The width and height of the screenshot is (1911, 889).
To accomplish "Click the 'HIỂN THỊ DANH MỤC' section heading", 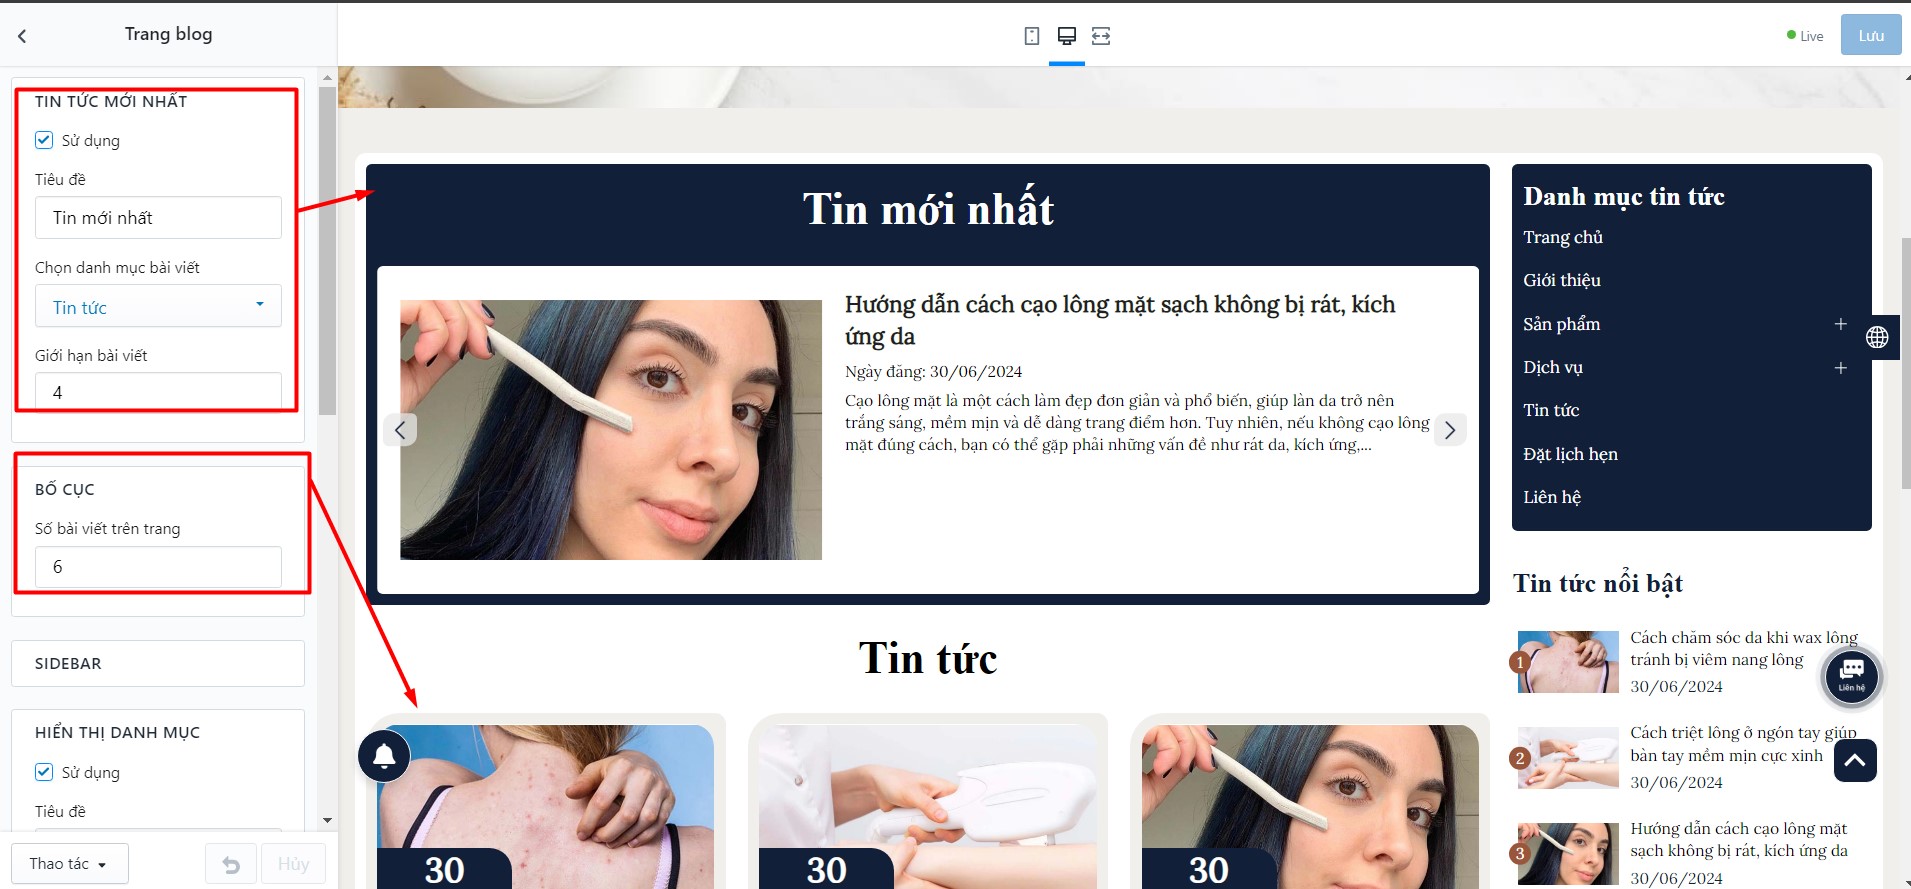I will pos(117,732).
